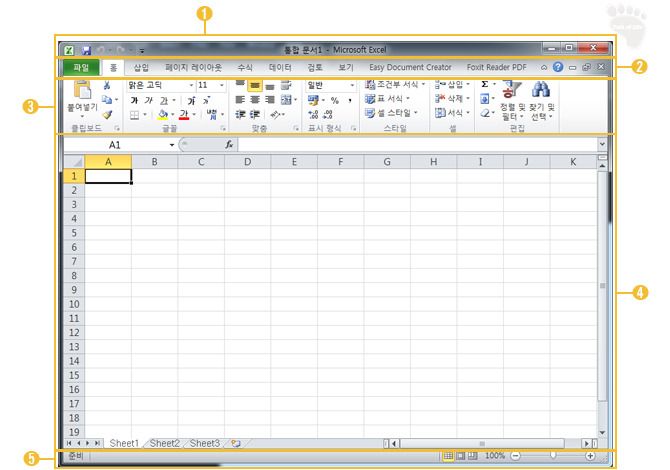670x470 pixels.
Task: Adjust the zoom slider handle
Action: point(553,456)
